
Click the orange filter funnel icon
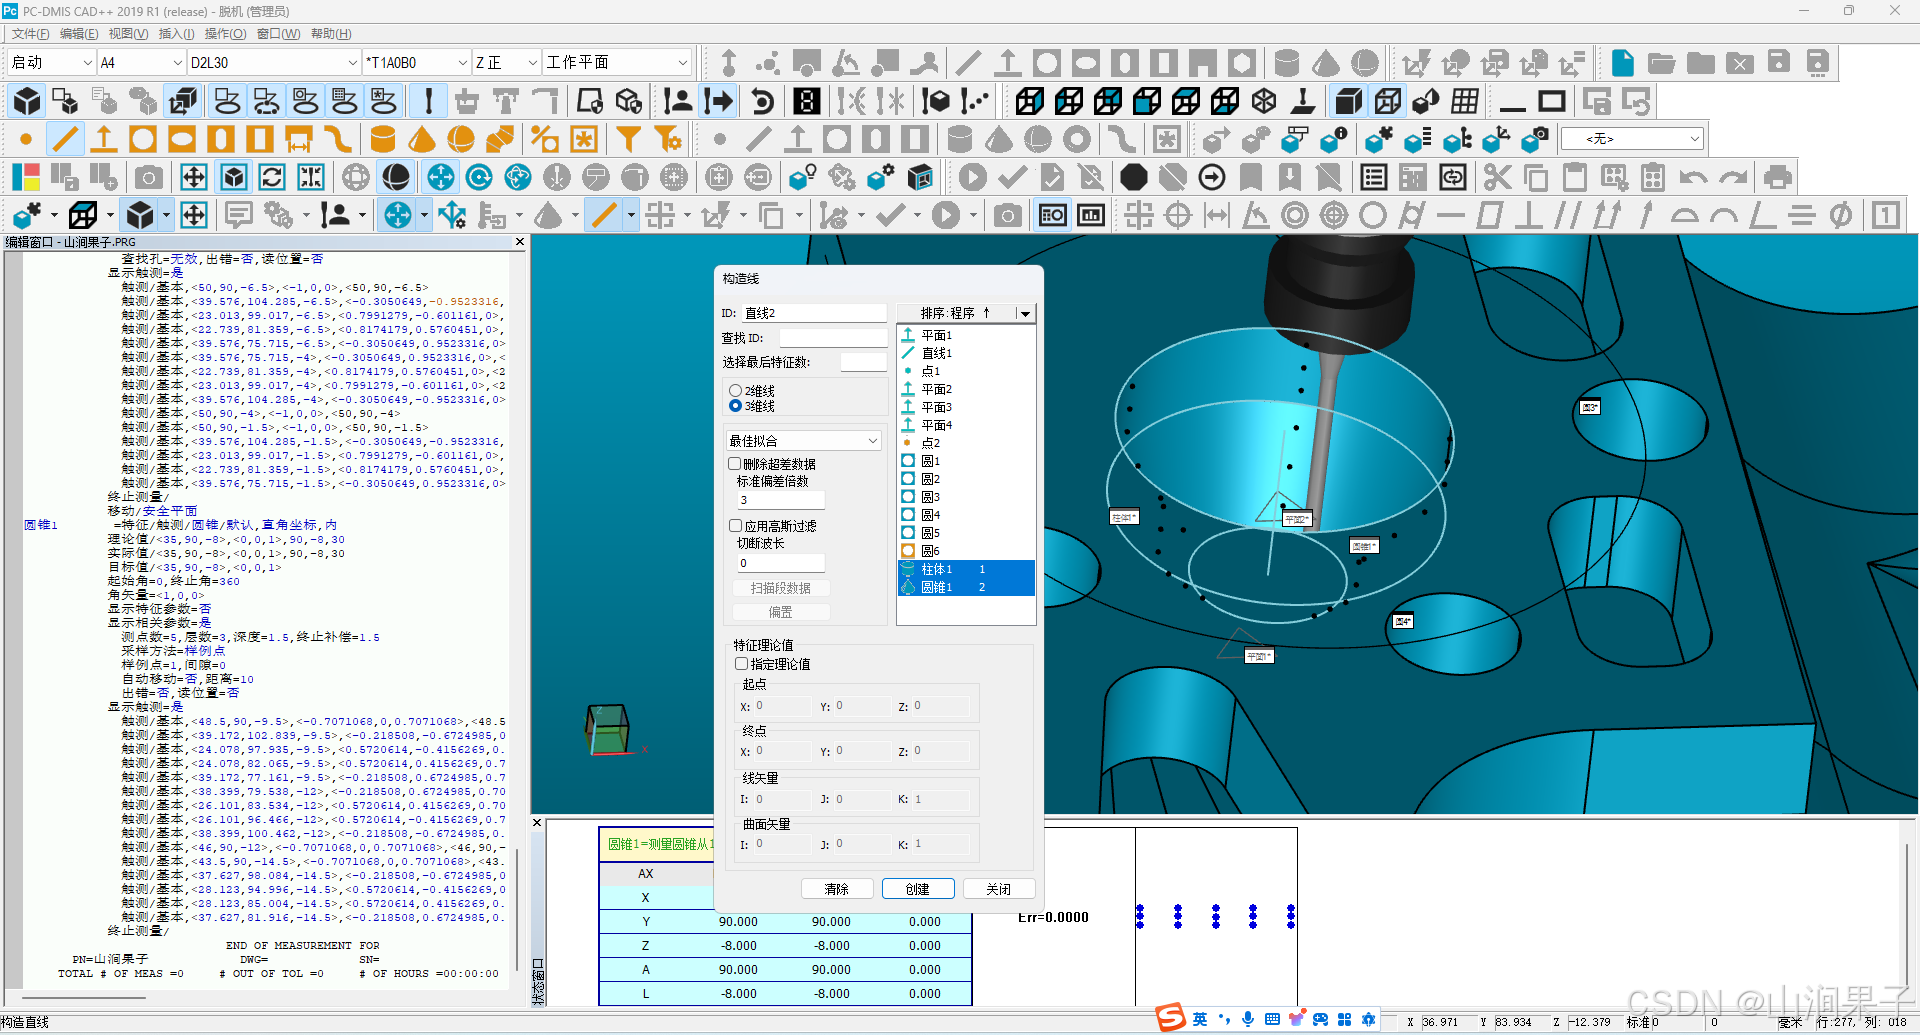(x=629, y=139)
